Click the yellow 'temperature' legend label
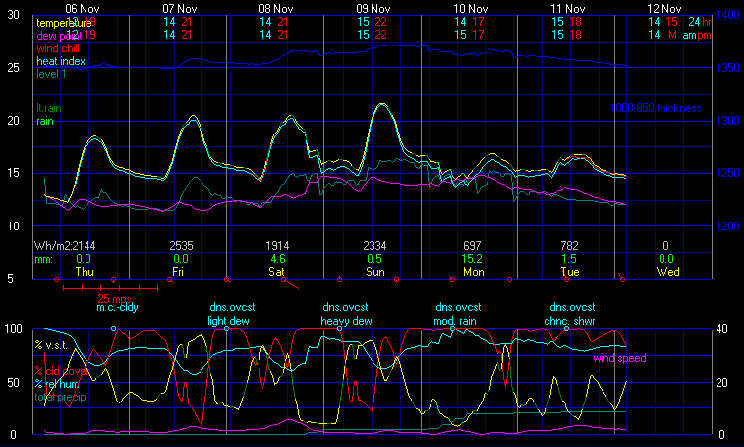 (x=64, y=23)
